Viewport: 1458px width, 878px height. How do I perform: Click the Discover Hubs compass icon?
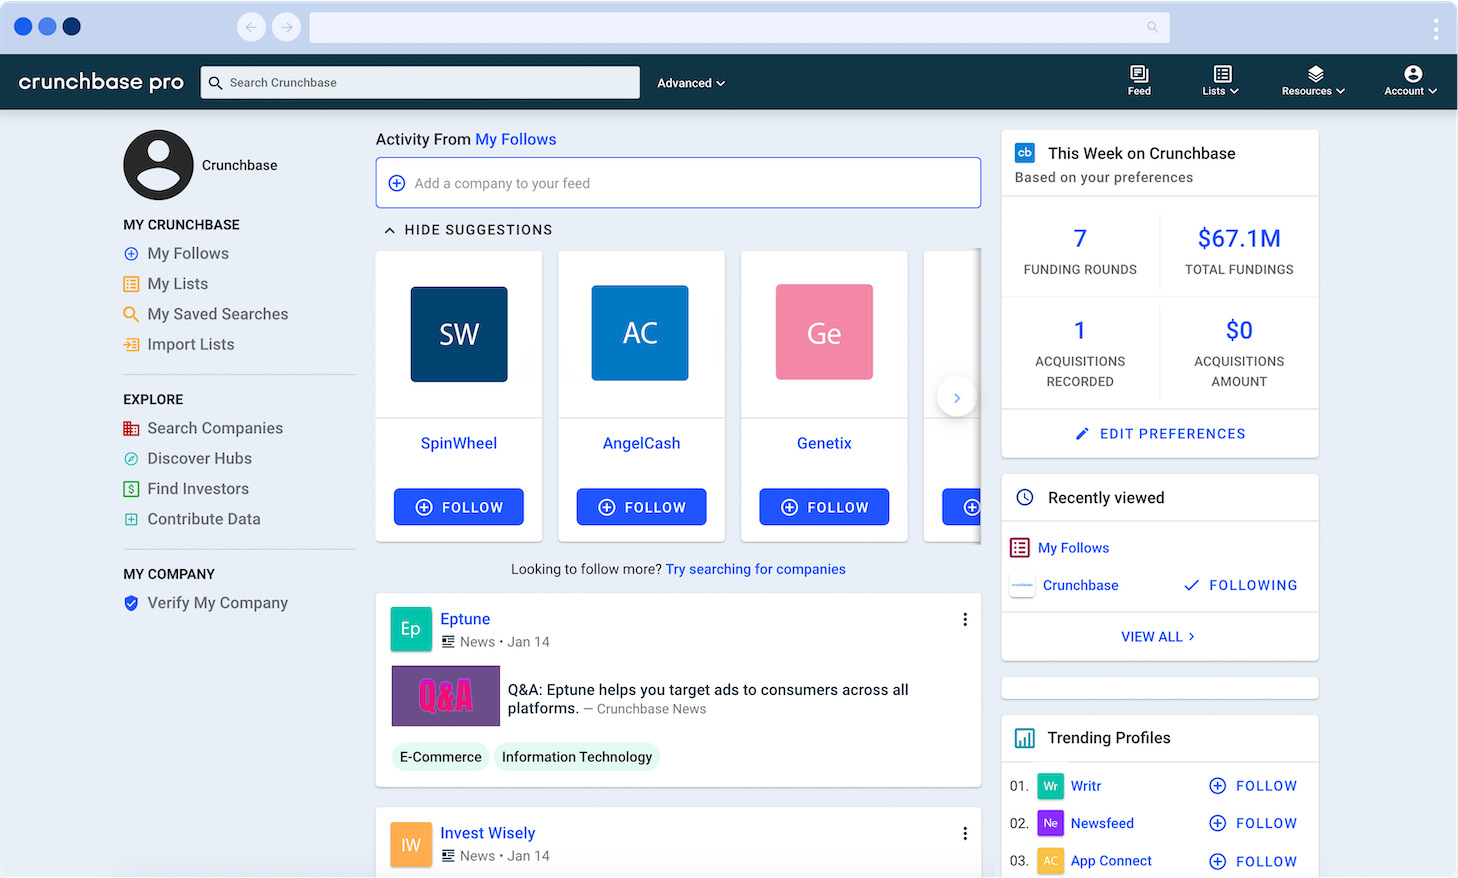tap(131, 458)
